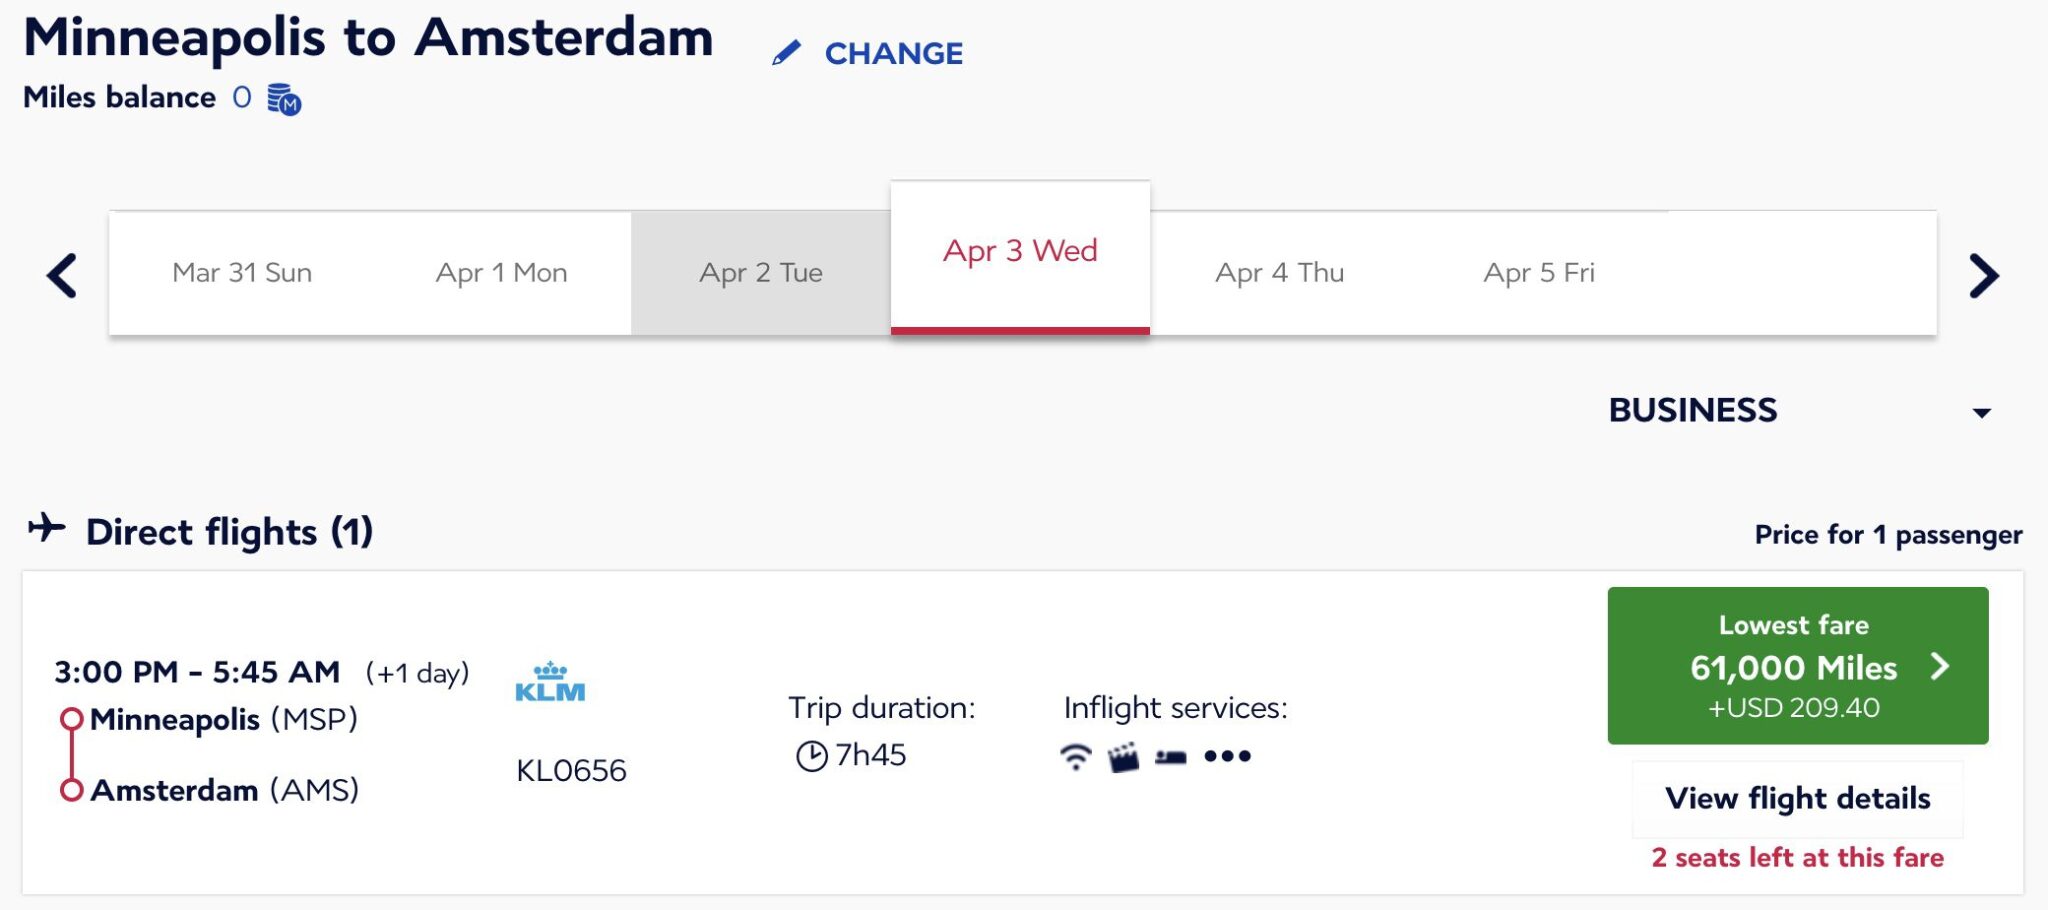Screen dimensions: 2048x910
Task: Click the Apr 1 Mon date tab
Action: (501, 273)
